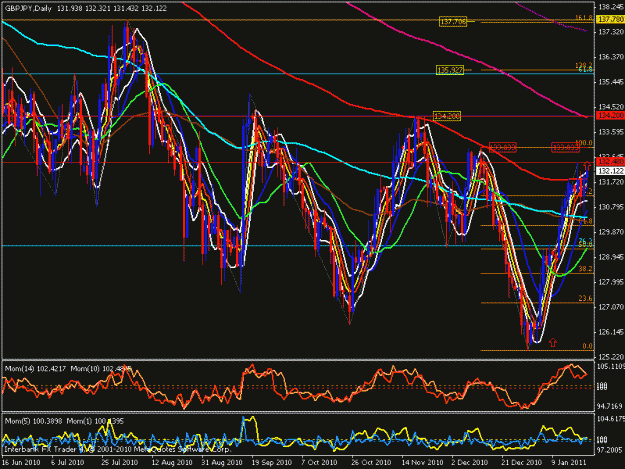Click the 14 Nov 2010 date label

[x=422, y=463]
